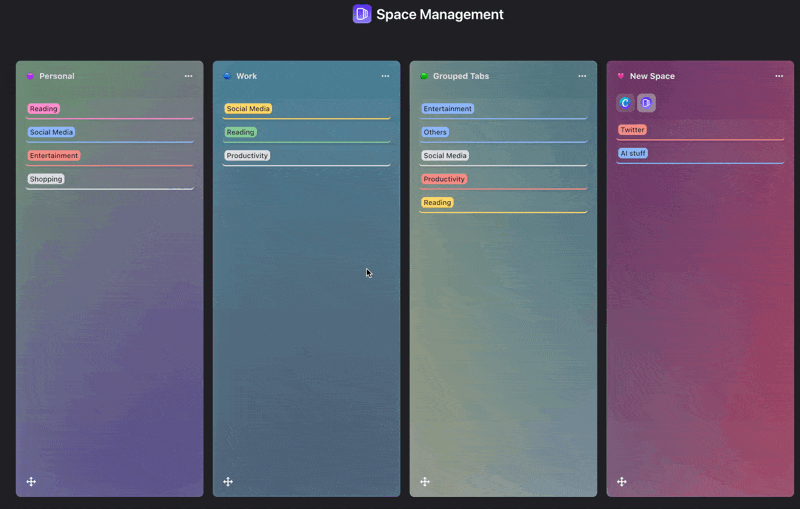Select the Reading group in Personal space
This screenshot has width=800, height=509.
pyautogui.click(x=43, y=109)
